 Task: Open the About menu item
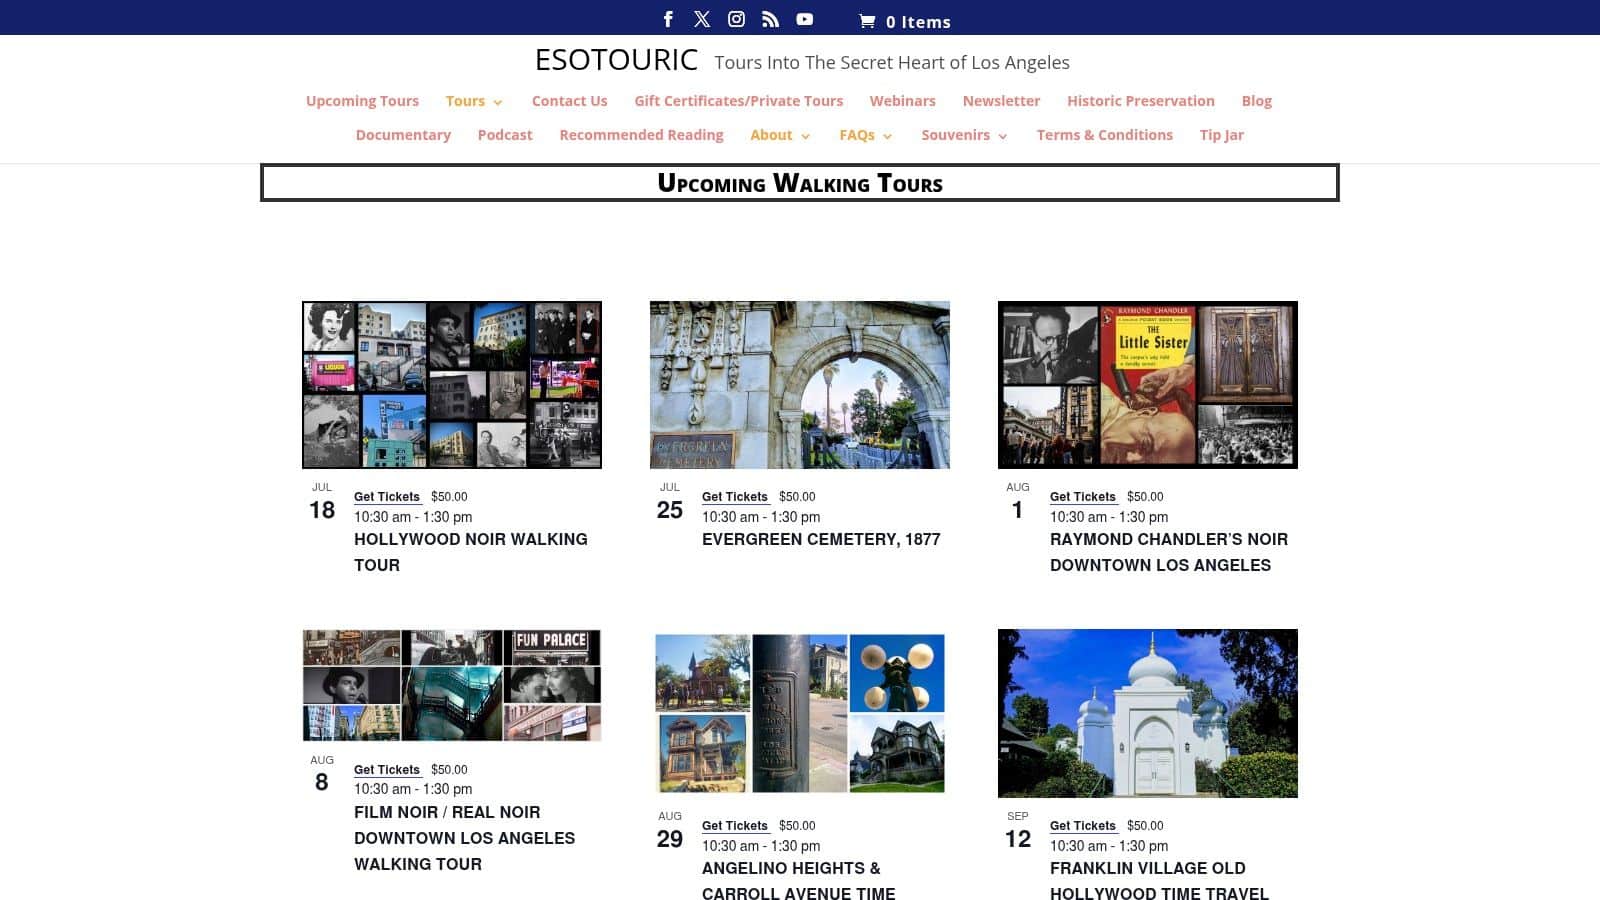(771, 135)
